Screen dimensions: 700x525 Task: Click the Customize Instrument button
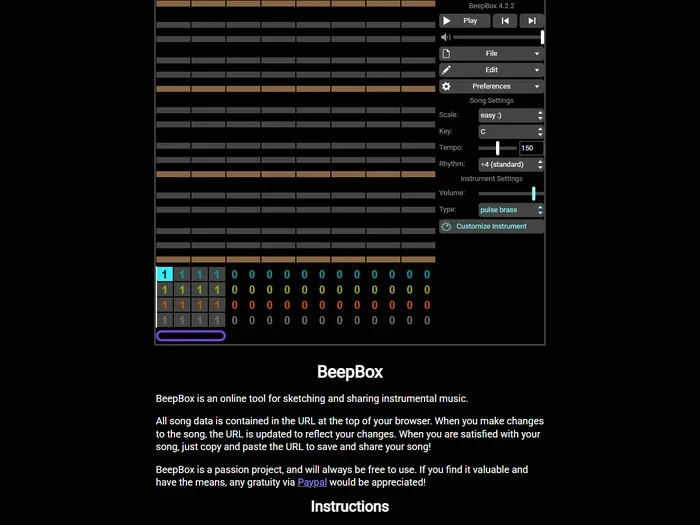pyautogui.click(x=491, y=226)
